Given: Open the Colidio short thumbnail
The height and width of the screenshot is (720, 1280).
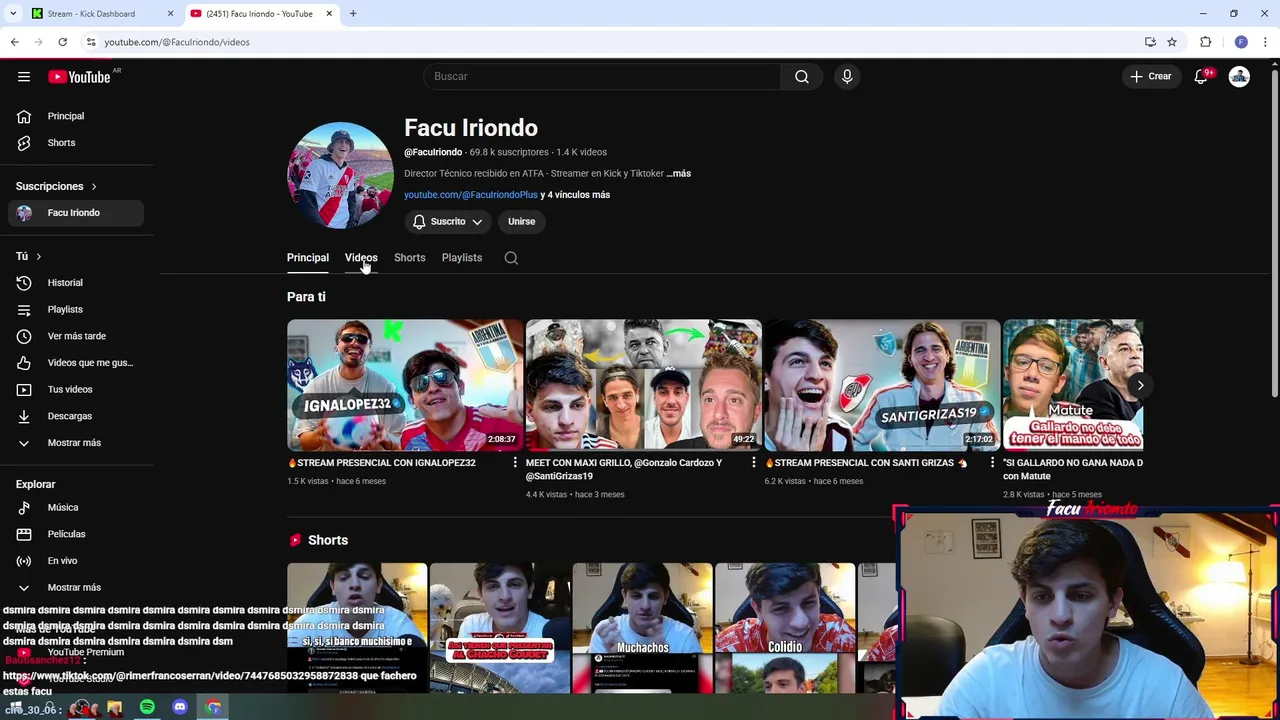Looking at the screenshot, I should click(x=785, y=628).
